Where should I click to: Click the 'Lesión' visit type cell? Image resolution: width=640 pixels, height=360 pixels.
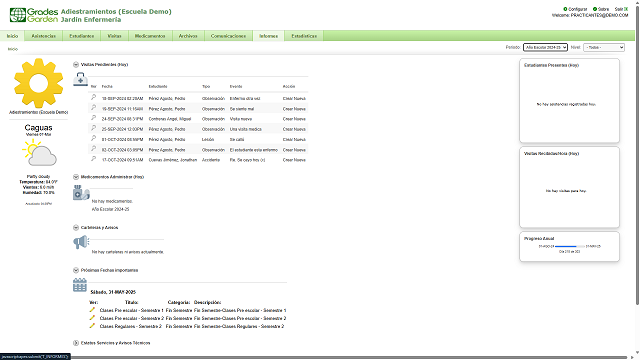(208, 140)
